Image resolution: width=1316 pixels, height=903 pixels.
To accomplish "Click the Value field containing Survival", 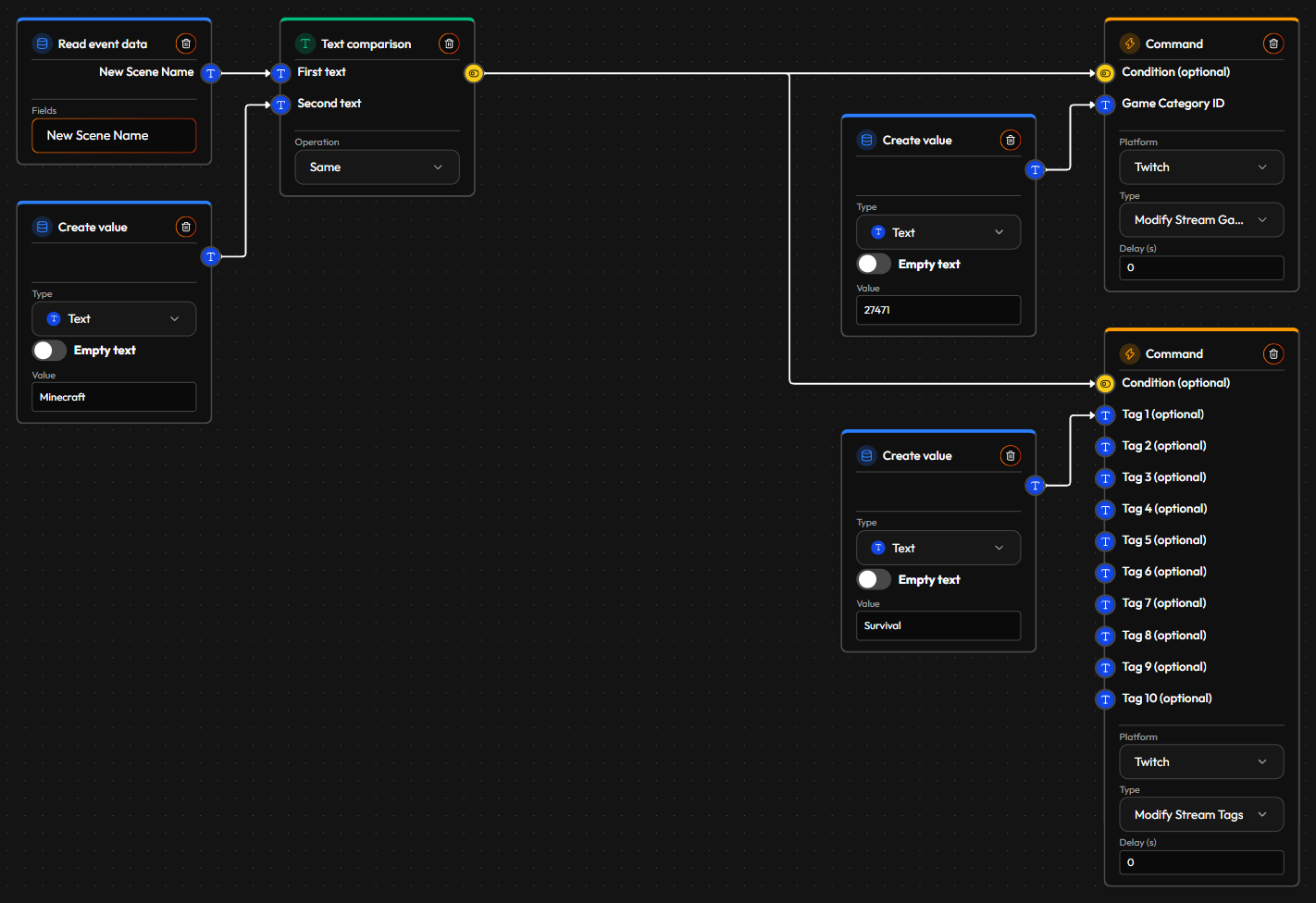I will [938, 626].
